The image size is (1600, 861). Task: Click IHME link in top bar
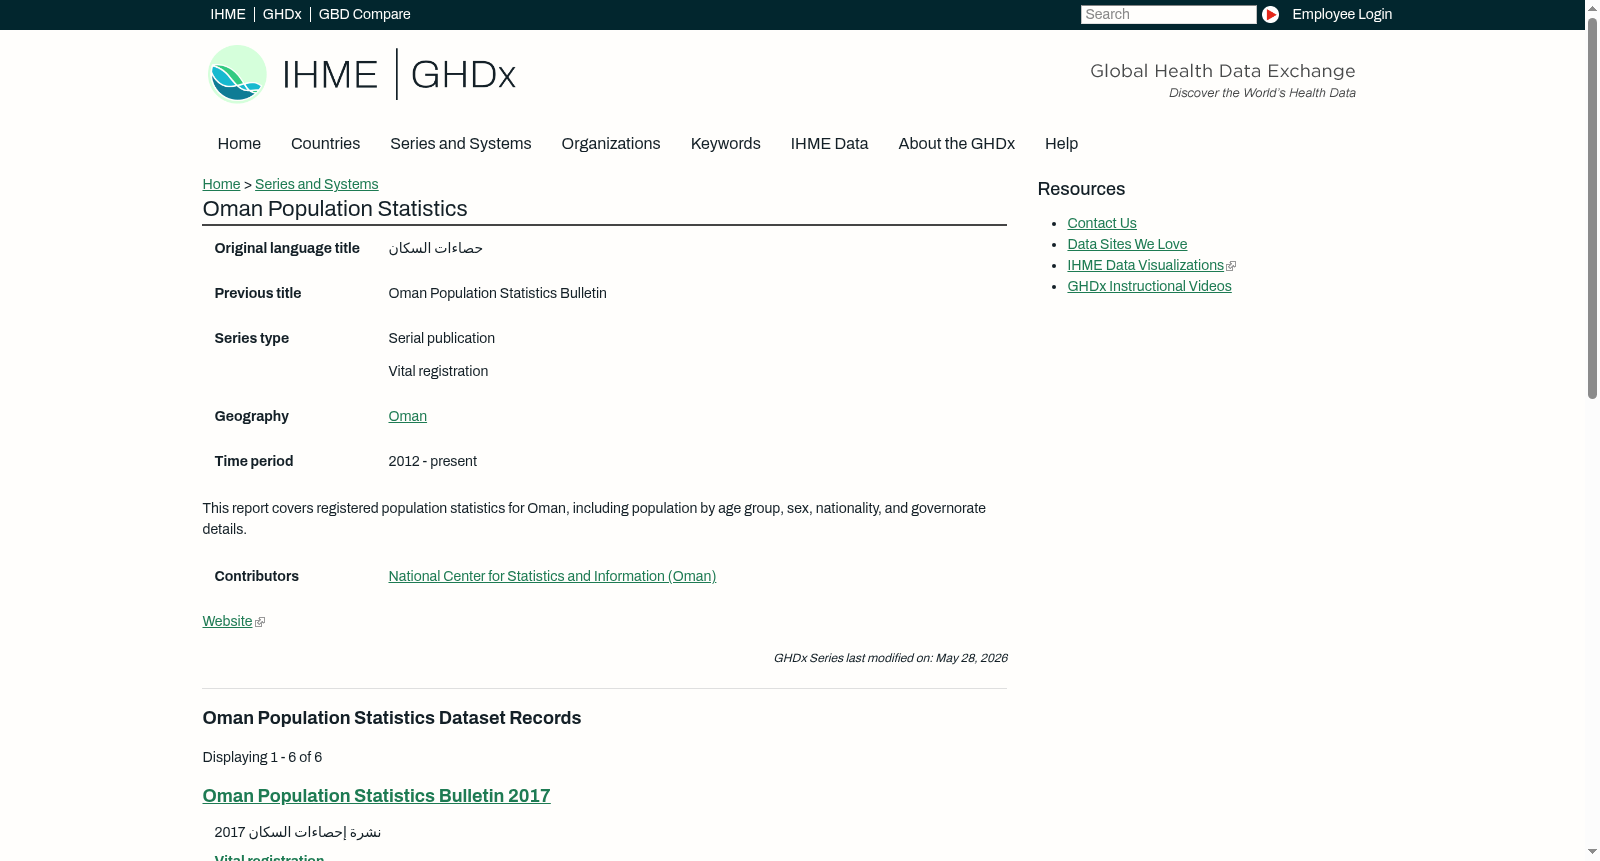pyautogui.click(x=227, y=14)
